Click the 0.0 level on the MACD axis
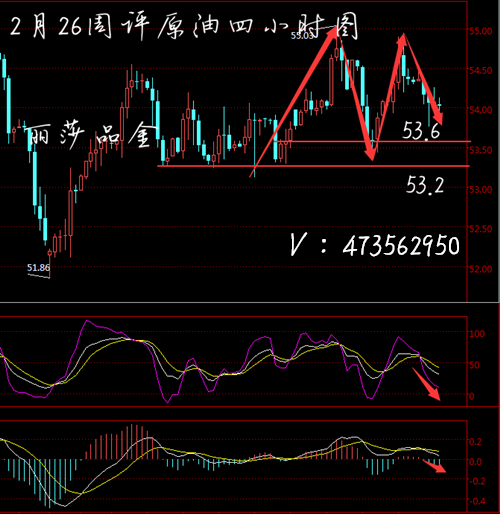Viewport: 500px width, 514px height. 476,462
